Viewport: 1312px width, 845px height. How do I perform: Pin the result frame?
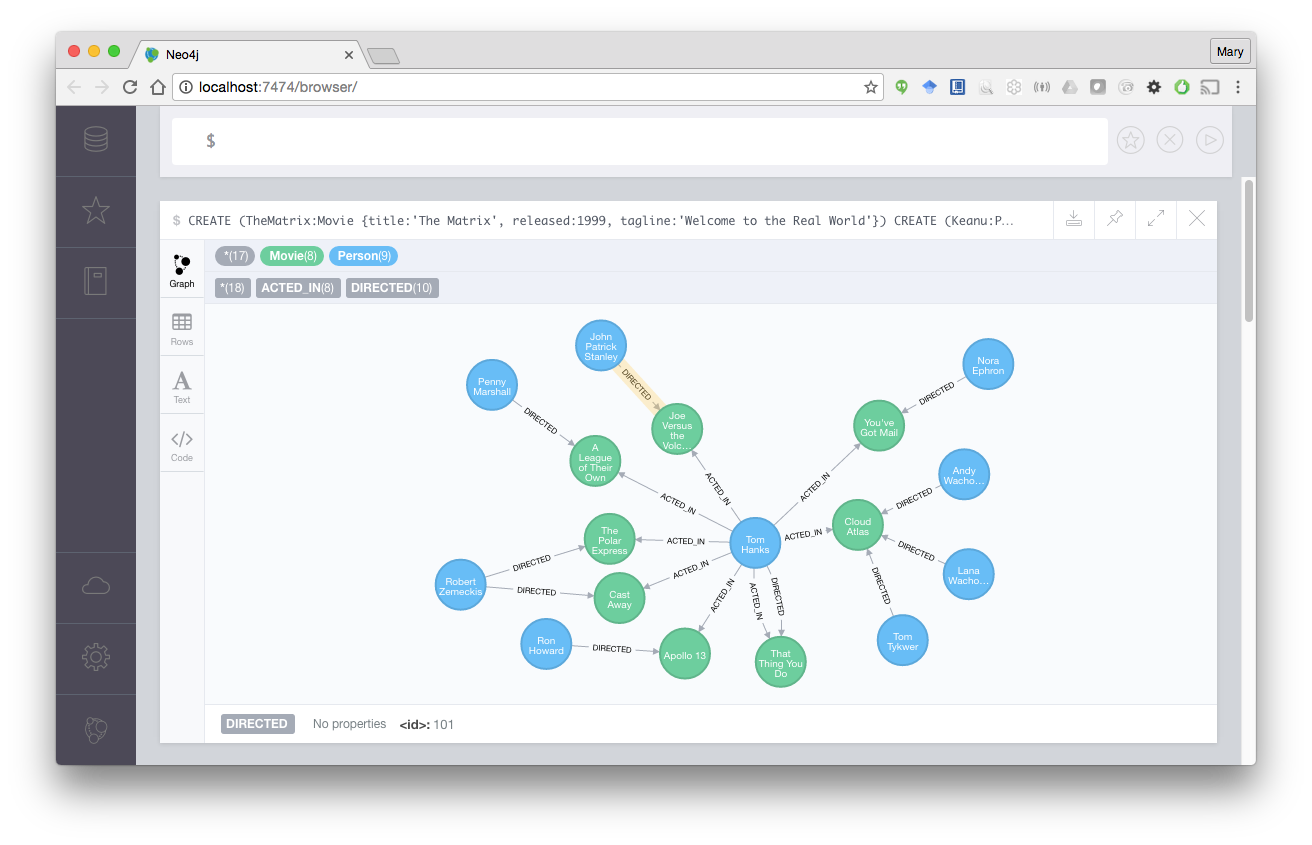1115,219
